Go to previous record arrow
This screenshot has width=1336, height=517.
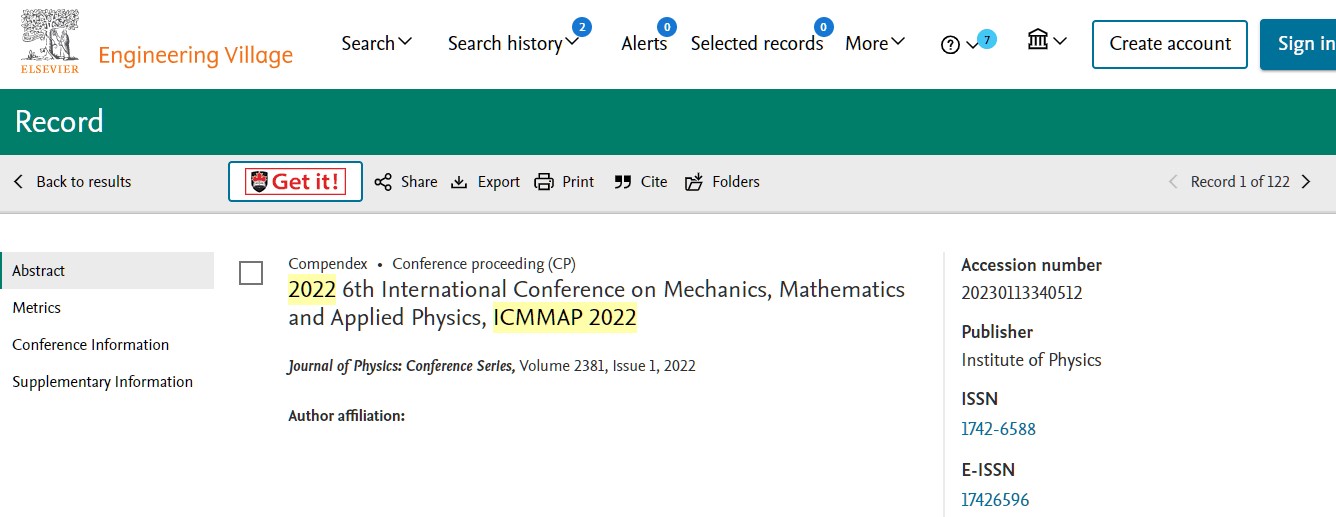1173,182
